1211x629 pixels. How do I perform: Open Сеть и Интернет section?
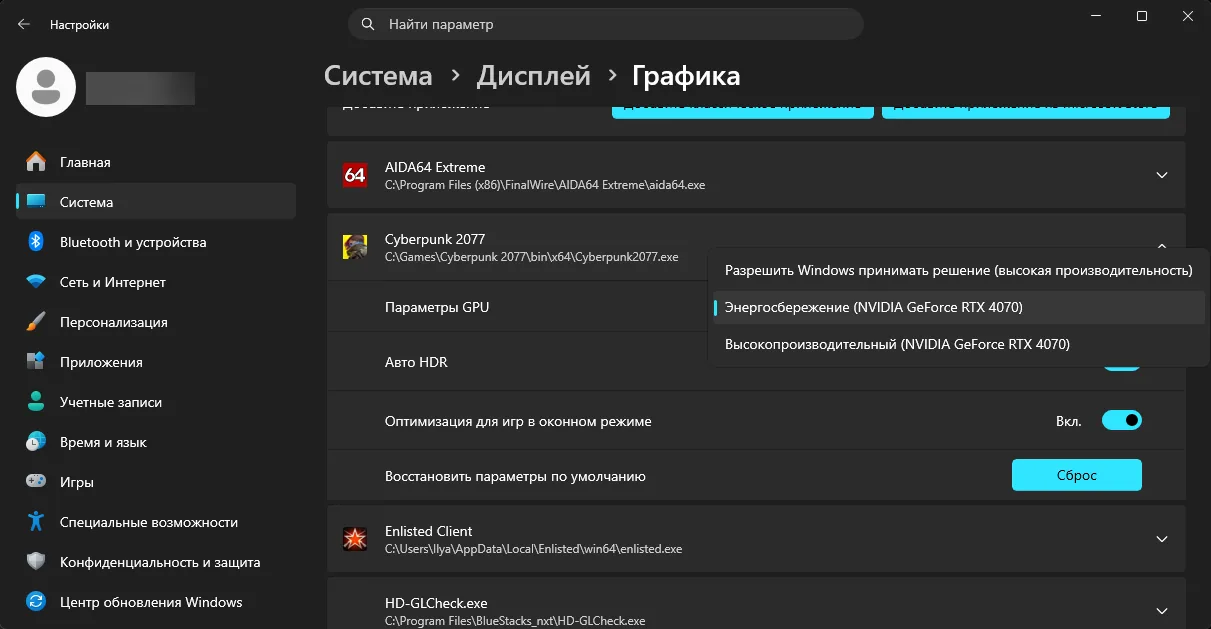[156, 282]
